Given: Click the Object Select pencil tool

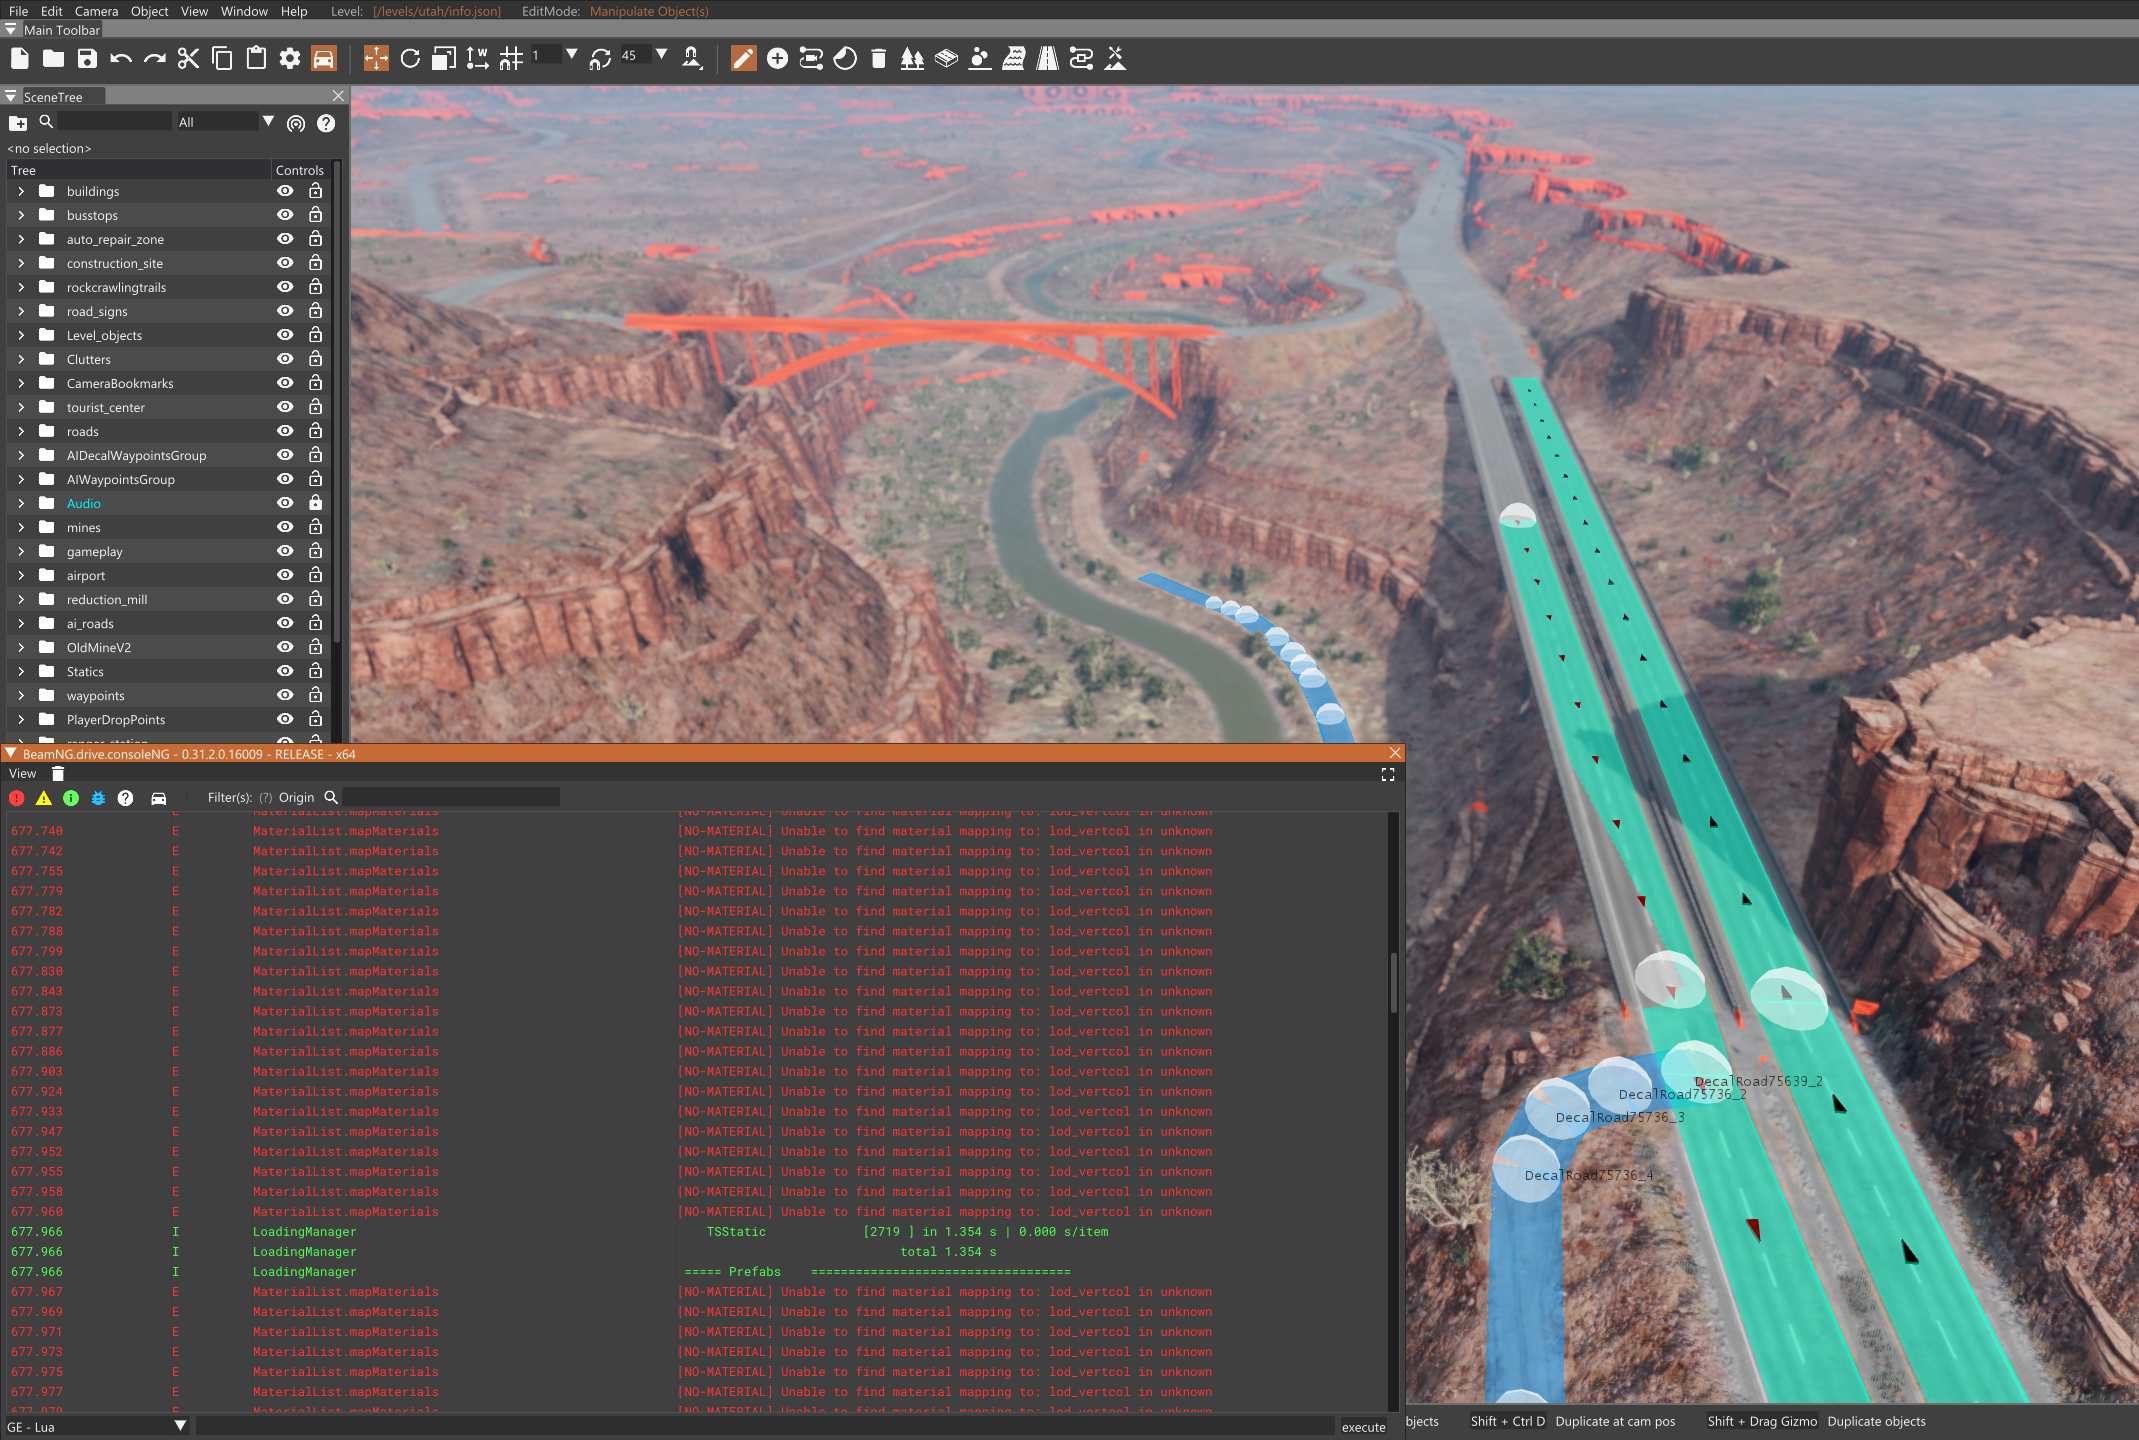Looking at the screenshot, I should pyautogui.click(x=743, y=59).
